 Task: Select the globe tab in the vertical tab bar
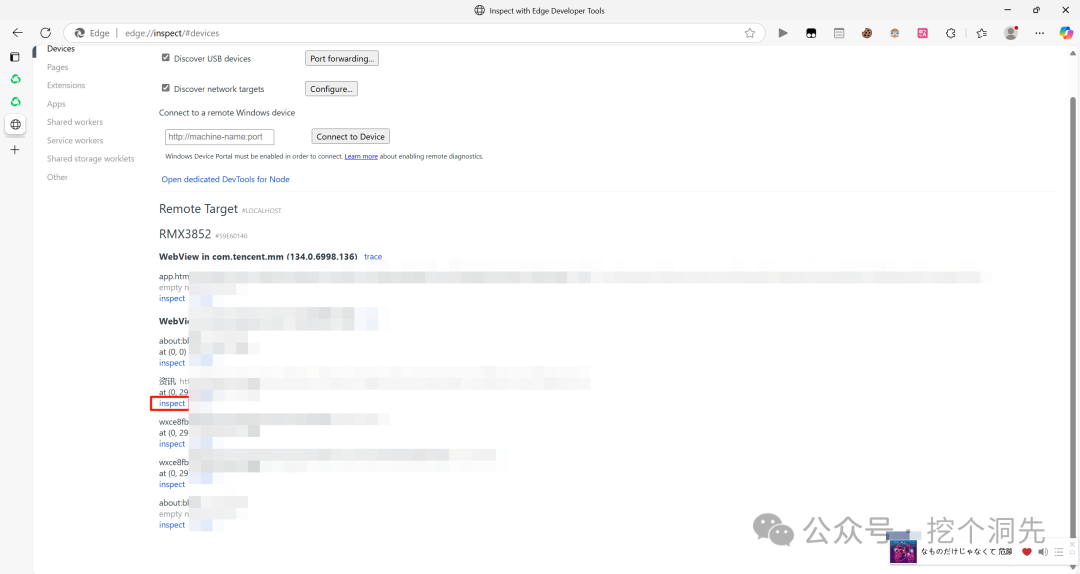click(15, 125)
